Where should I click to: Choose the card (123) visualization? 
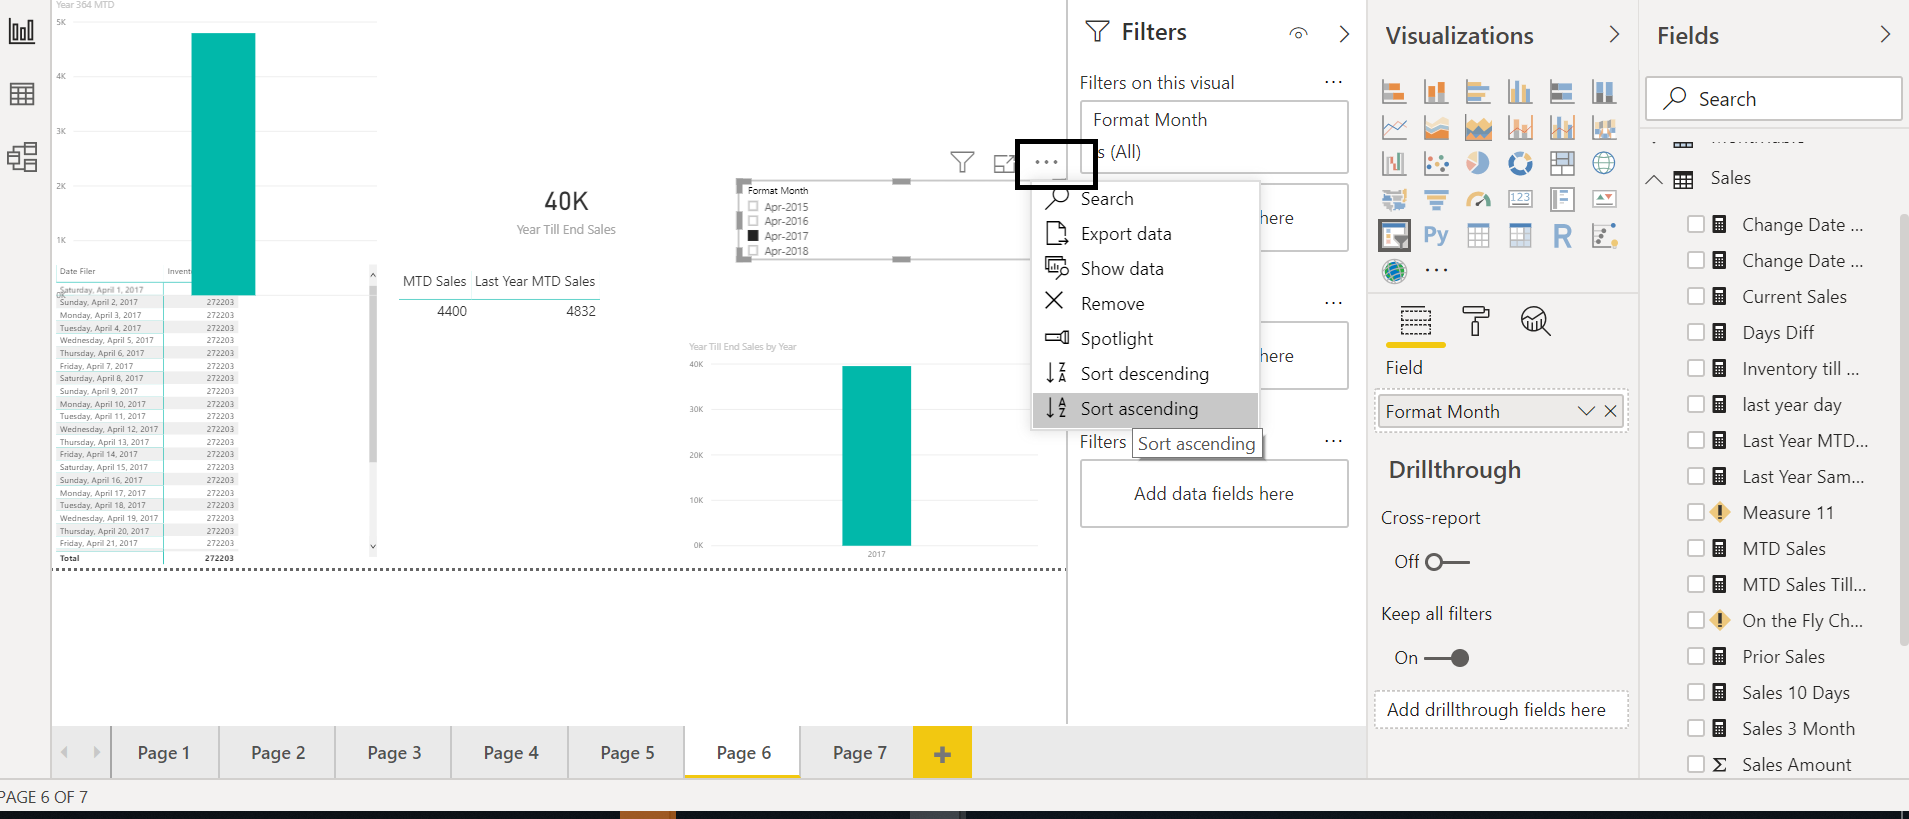(x=1520, y=199)
